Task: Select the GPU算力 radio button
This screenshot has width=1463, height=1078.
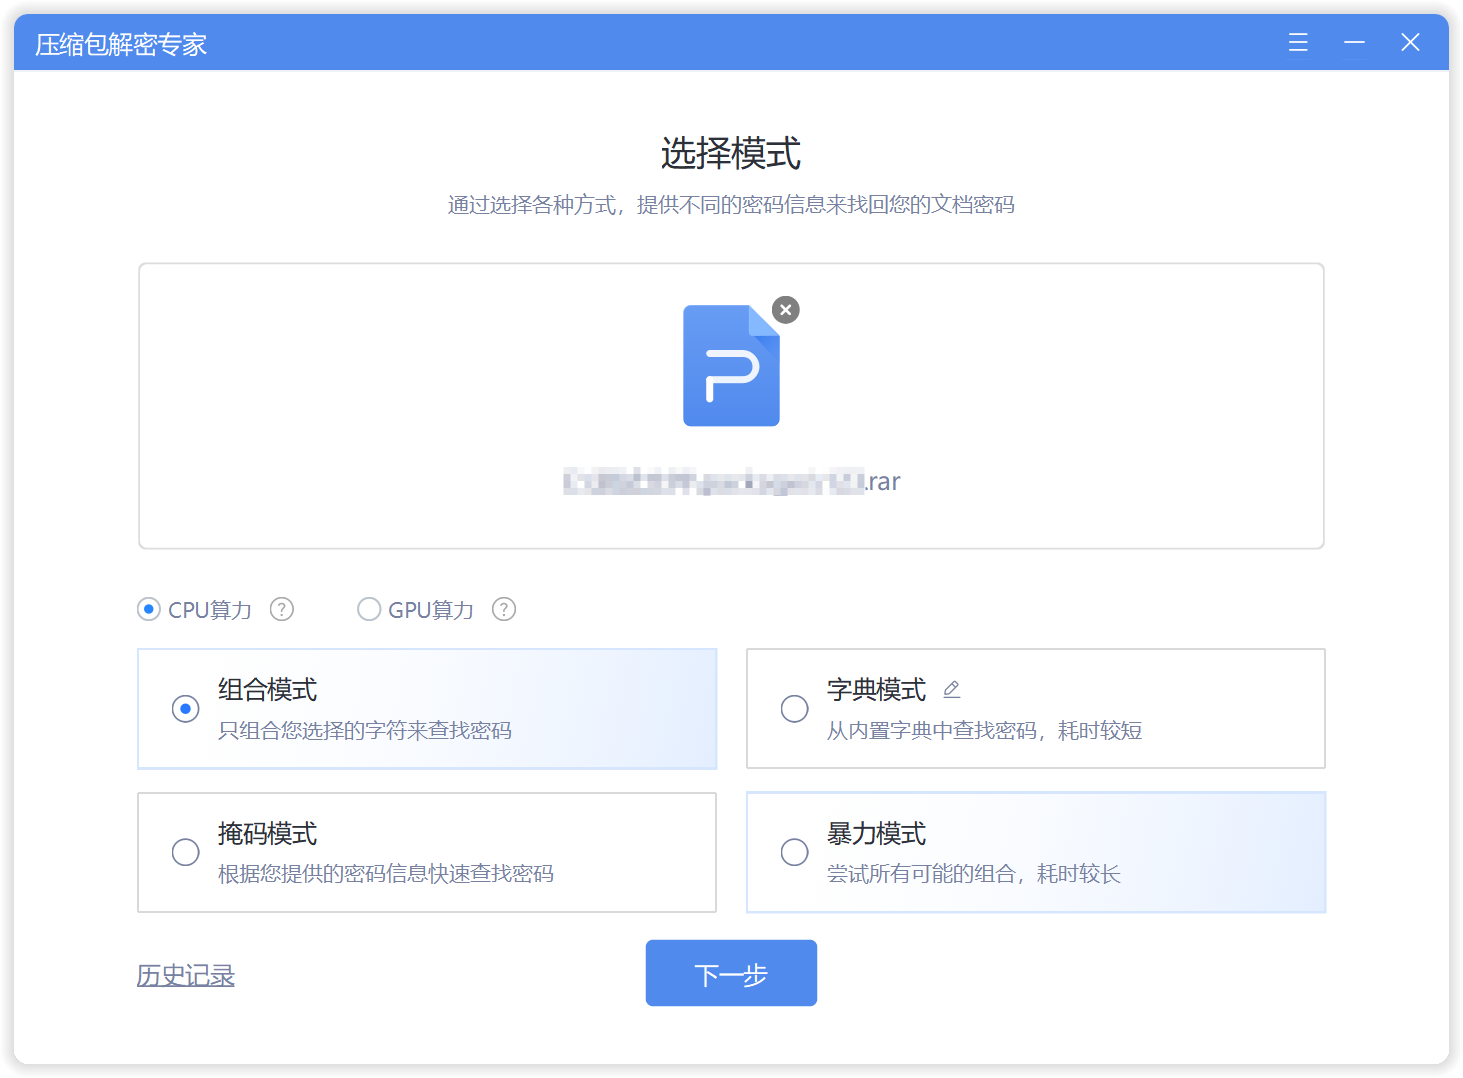Action: point(369,609)
